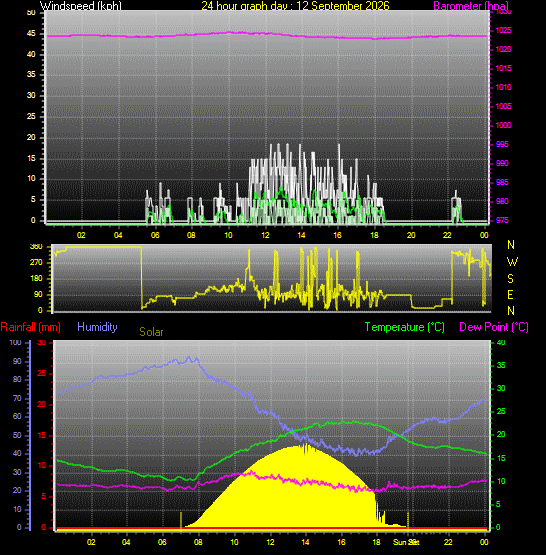Click the red "25" rainfall scale value
The height and width of the screenshot is (555, 546).
(x=42, y=373)
